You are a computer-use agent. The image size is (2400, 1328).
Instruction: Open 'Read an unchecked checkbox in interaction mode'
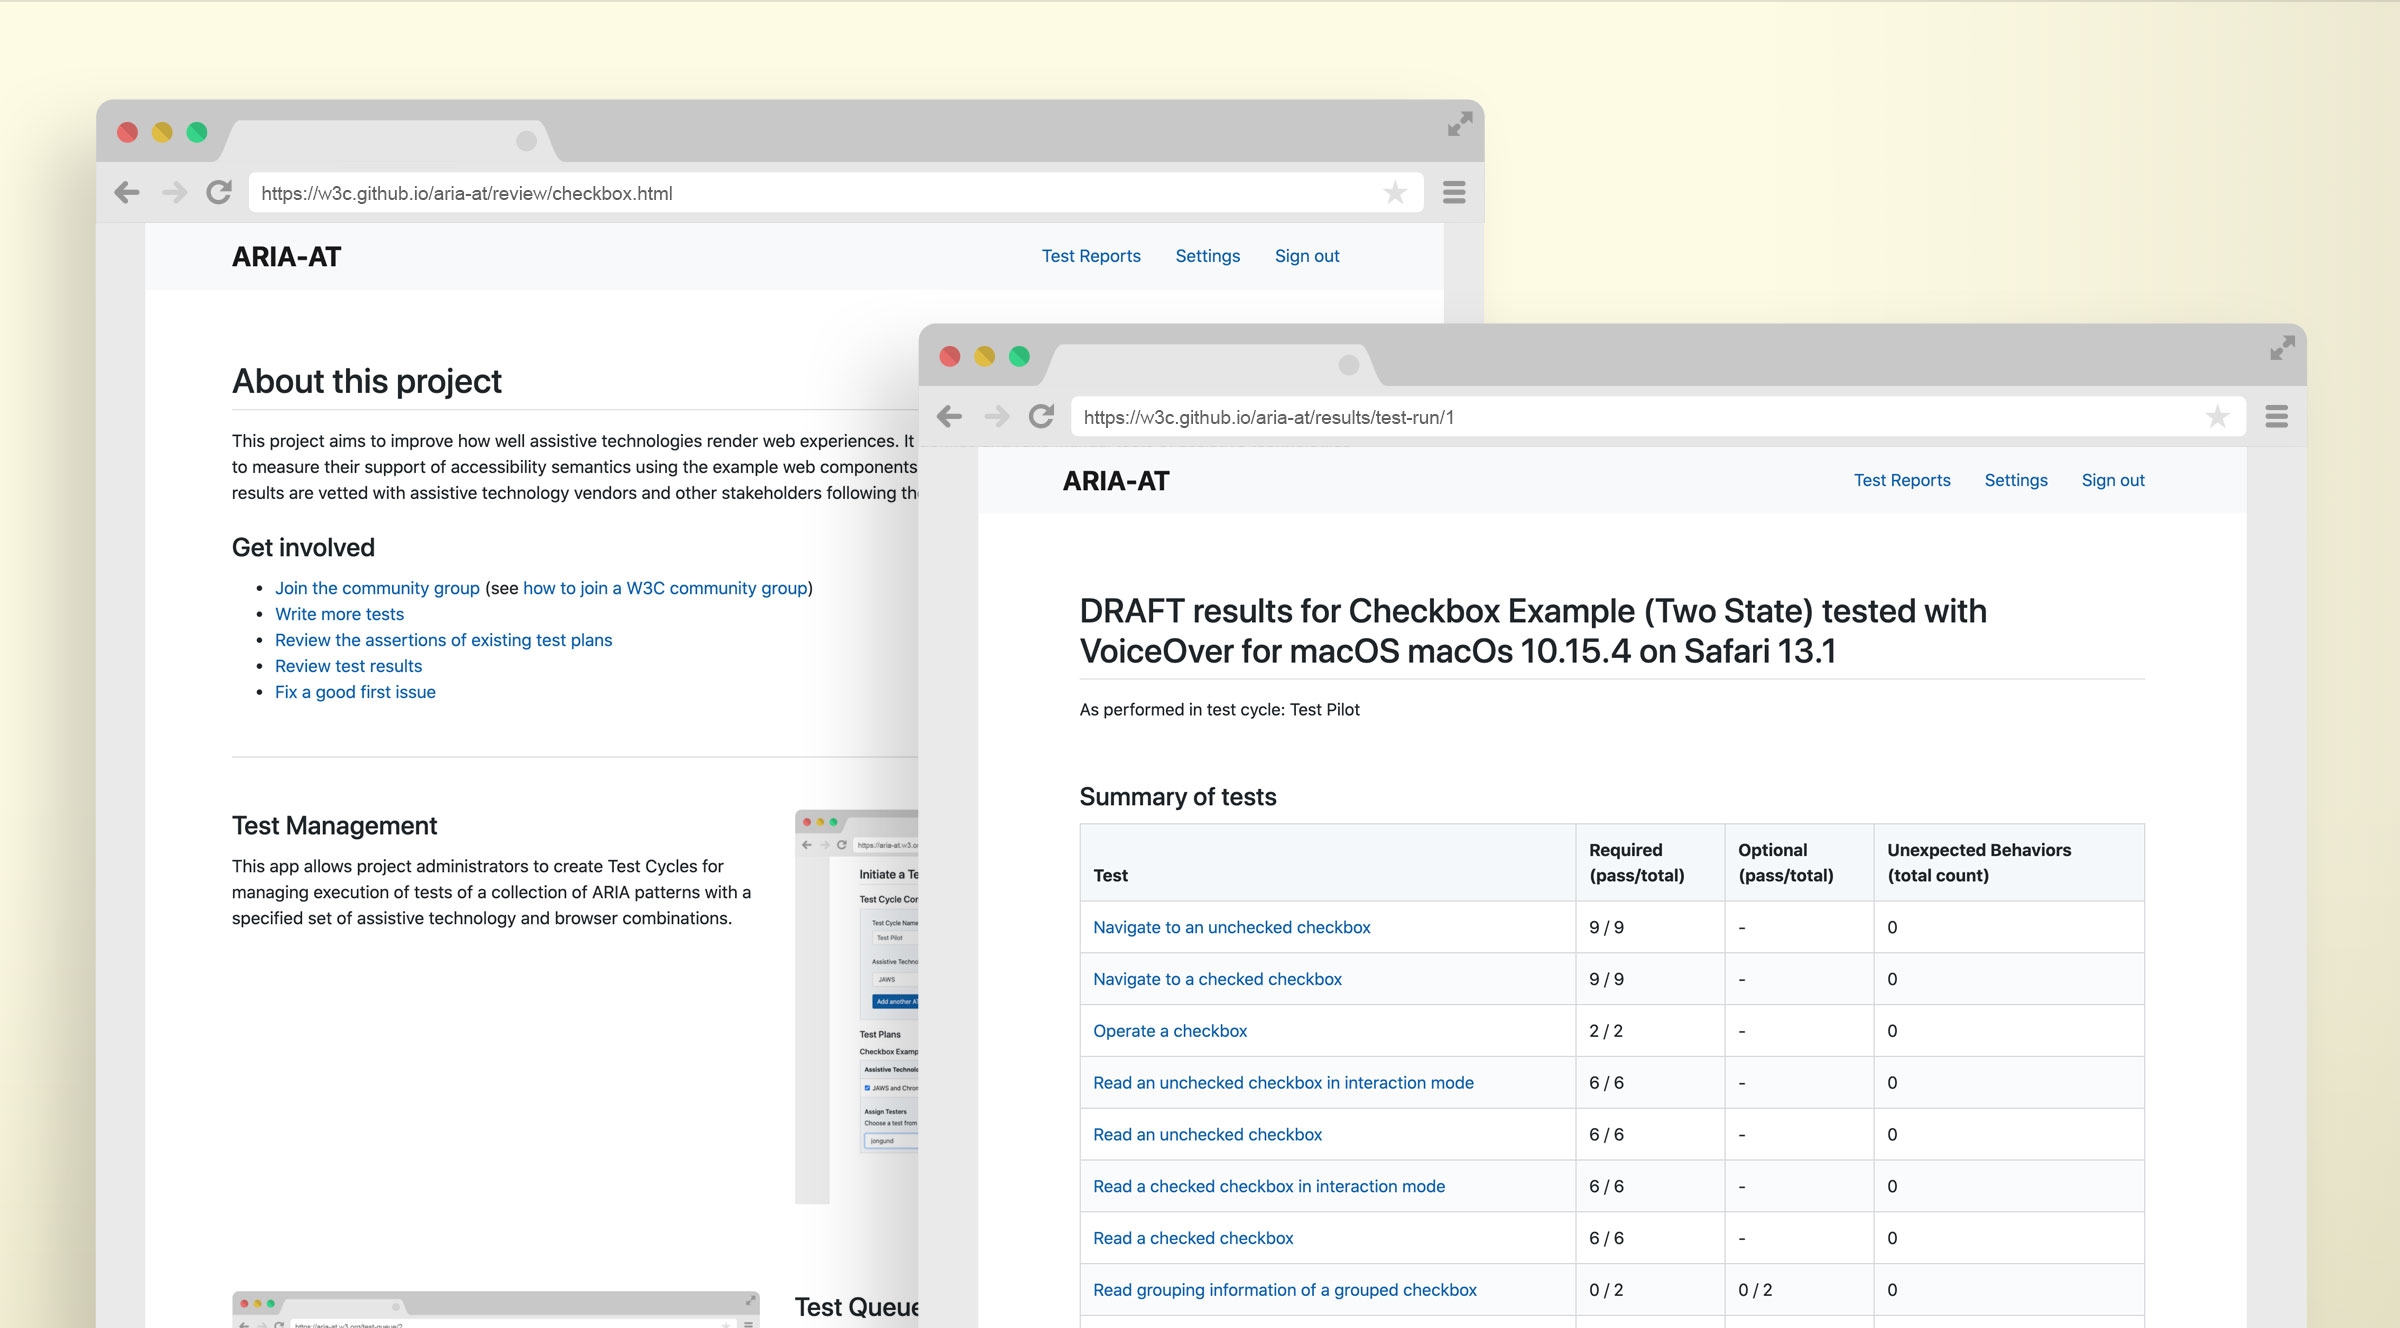pos(1283,1083)
